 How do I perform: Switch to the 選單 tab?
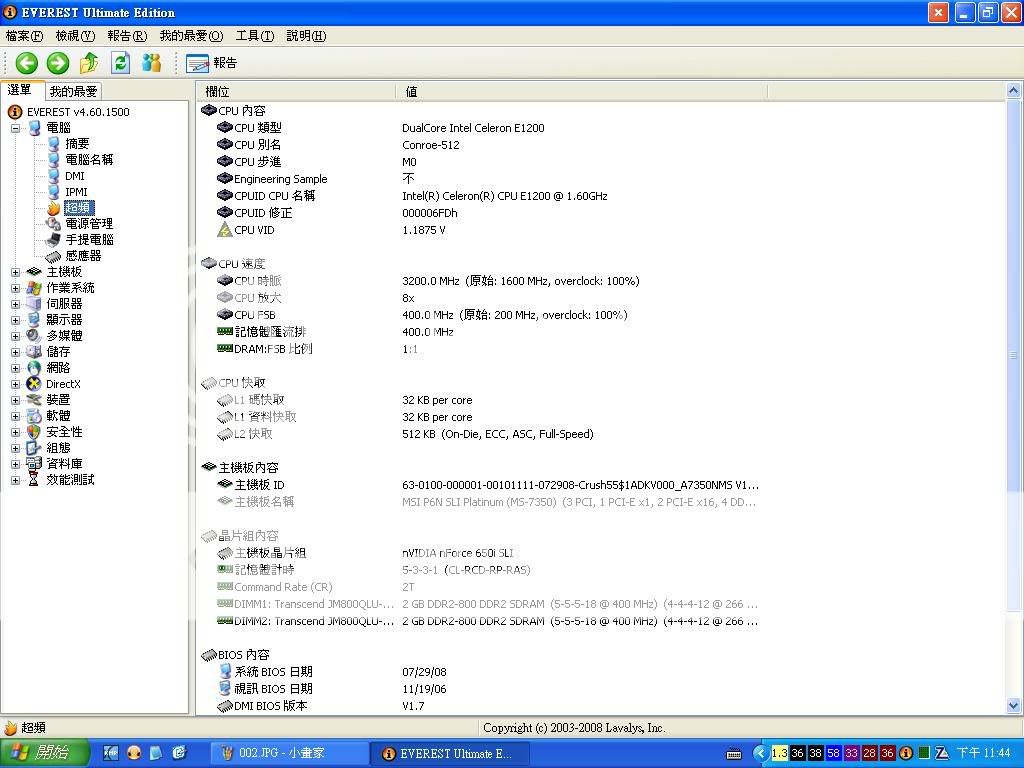[x=20, y=90]
